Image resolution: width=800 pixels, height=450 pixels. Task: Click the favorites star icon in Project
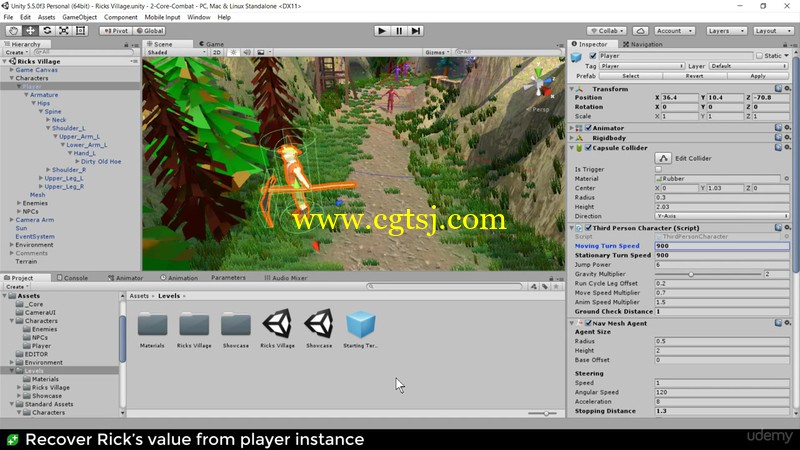click(x=556, y=287)
